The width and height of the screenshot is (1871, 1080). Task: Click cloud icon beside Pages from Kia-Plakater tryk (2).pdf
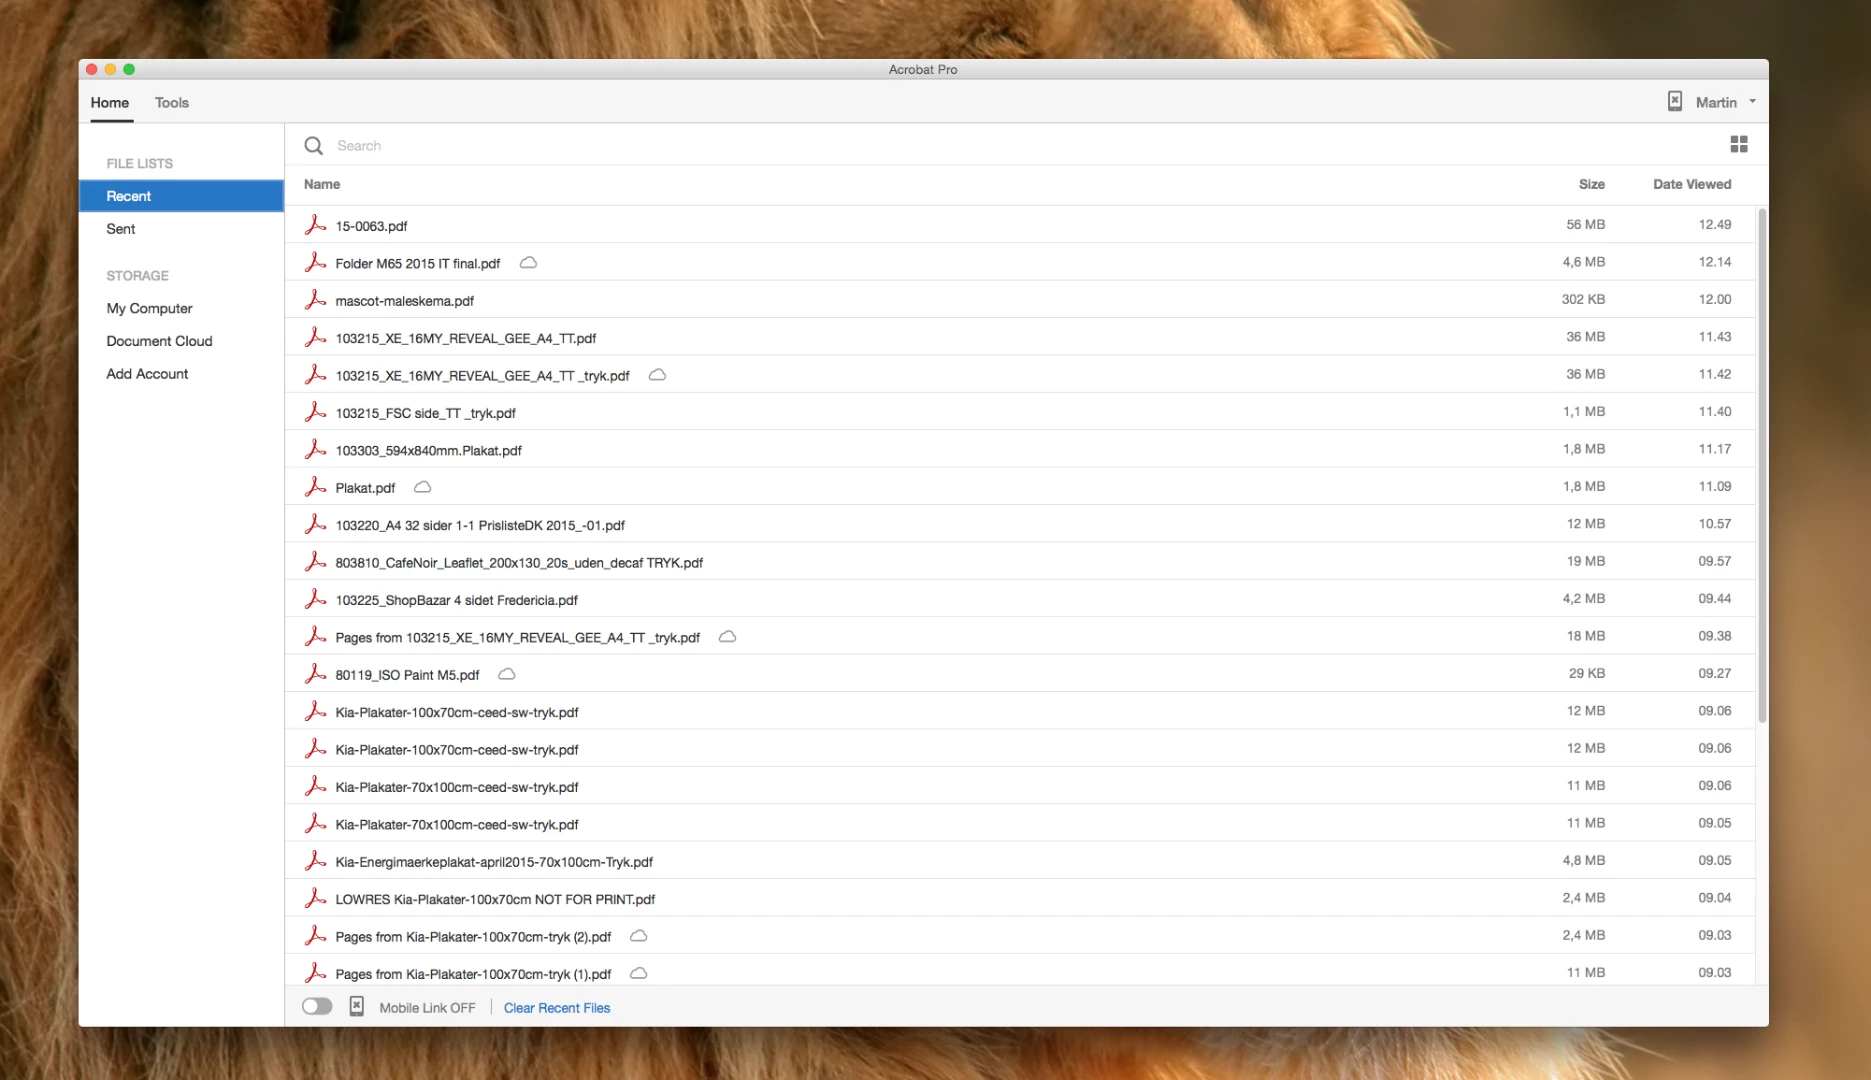click(638, 936)
